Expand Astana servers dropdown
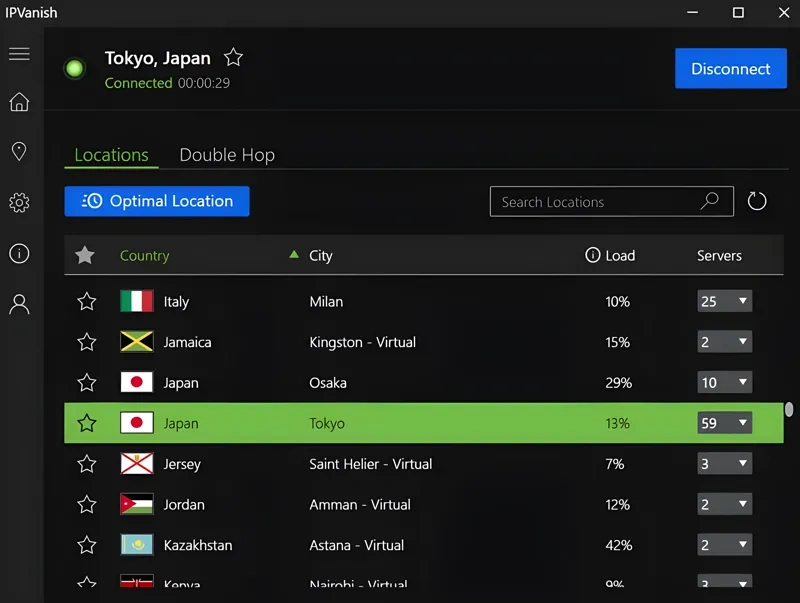The width and height of the screenshot is (800, 603). click(x=724, y=545)
